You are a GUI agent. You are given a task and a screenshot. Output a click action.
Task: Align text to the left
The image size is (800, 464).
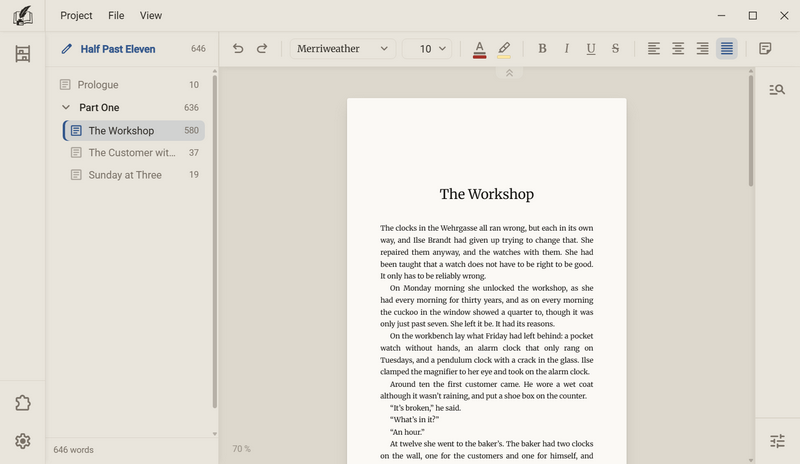click(654, 48)
